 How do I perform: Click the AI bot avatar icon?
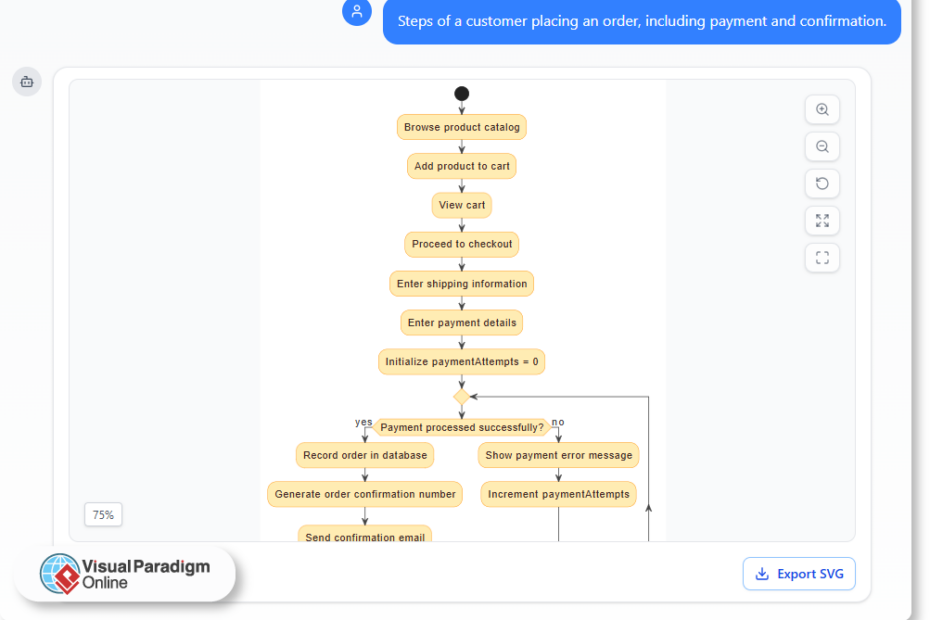click(26, 81)
